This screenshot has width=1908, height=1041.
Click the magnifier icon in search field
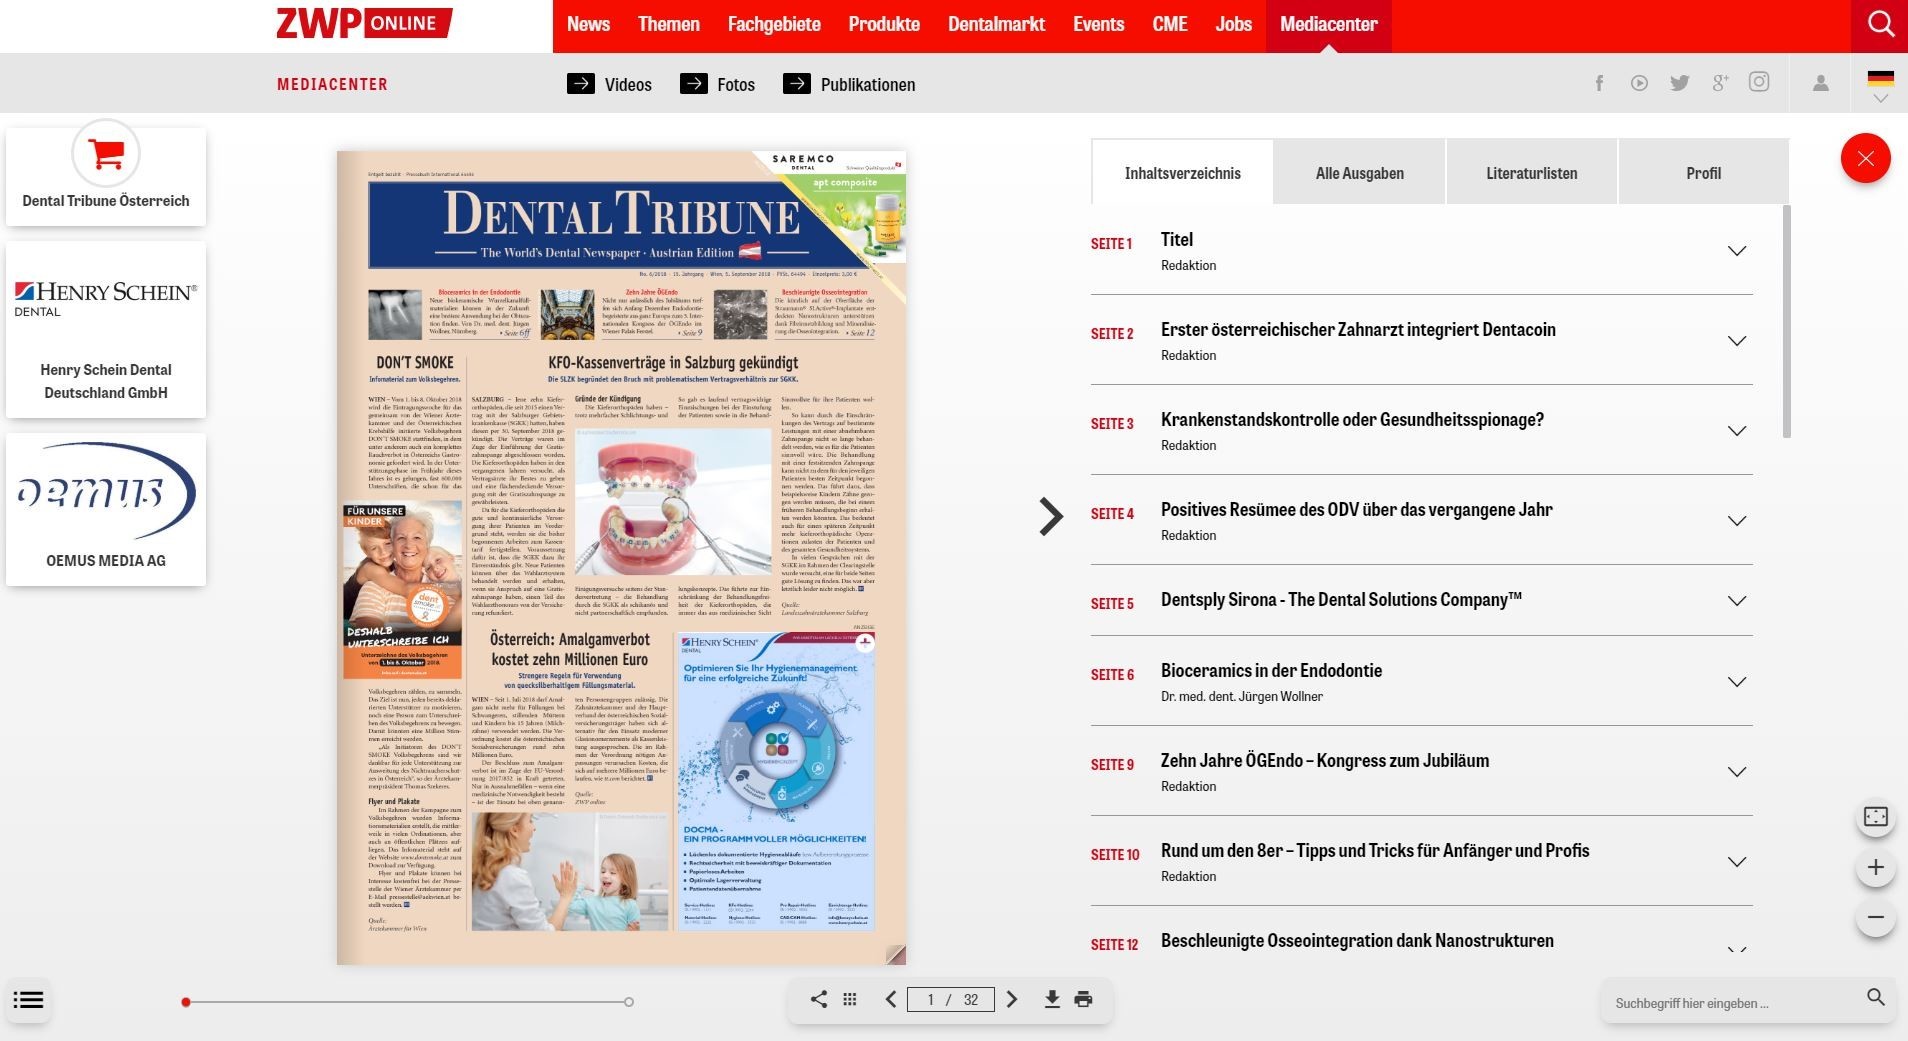click(1876, 997)
